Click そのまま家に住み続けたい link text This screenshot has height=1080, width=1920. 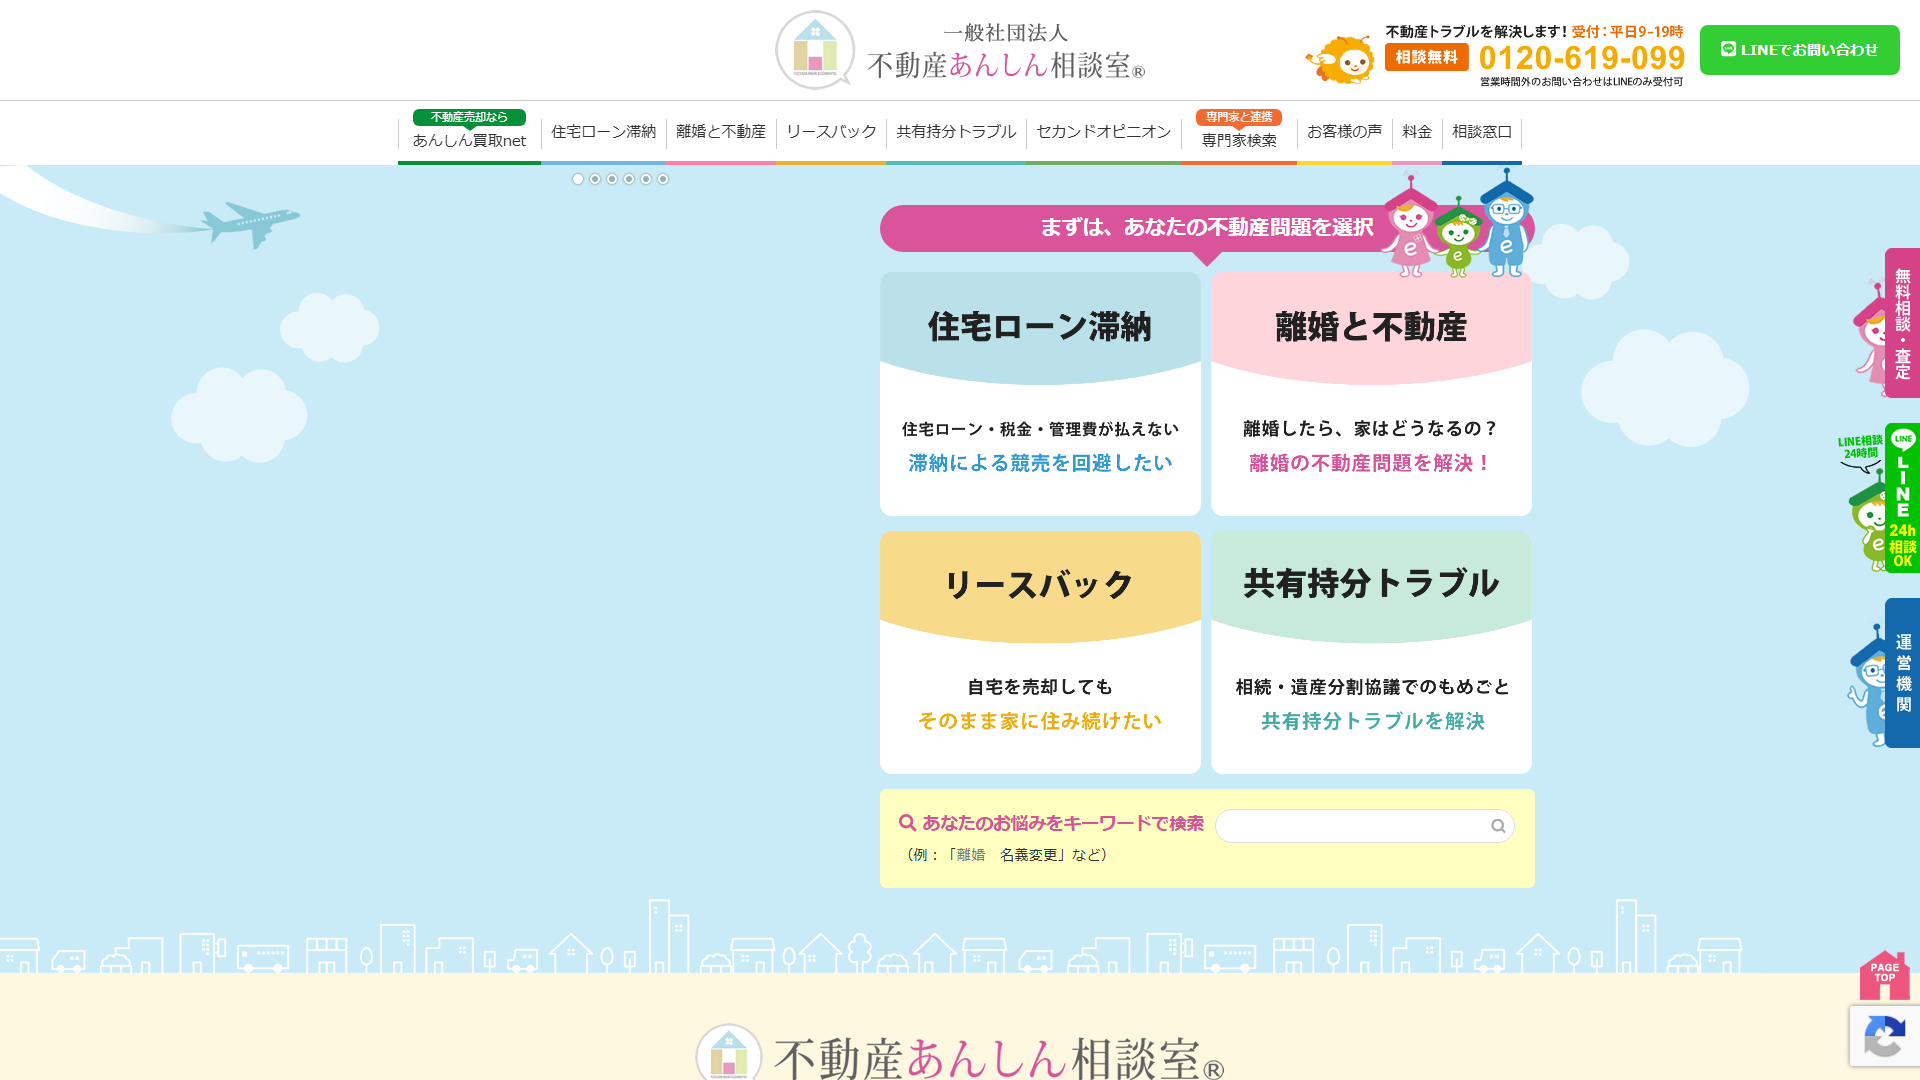[1040, 721]
